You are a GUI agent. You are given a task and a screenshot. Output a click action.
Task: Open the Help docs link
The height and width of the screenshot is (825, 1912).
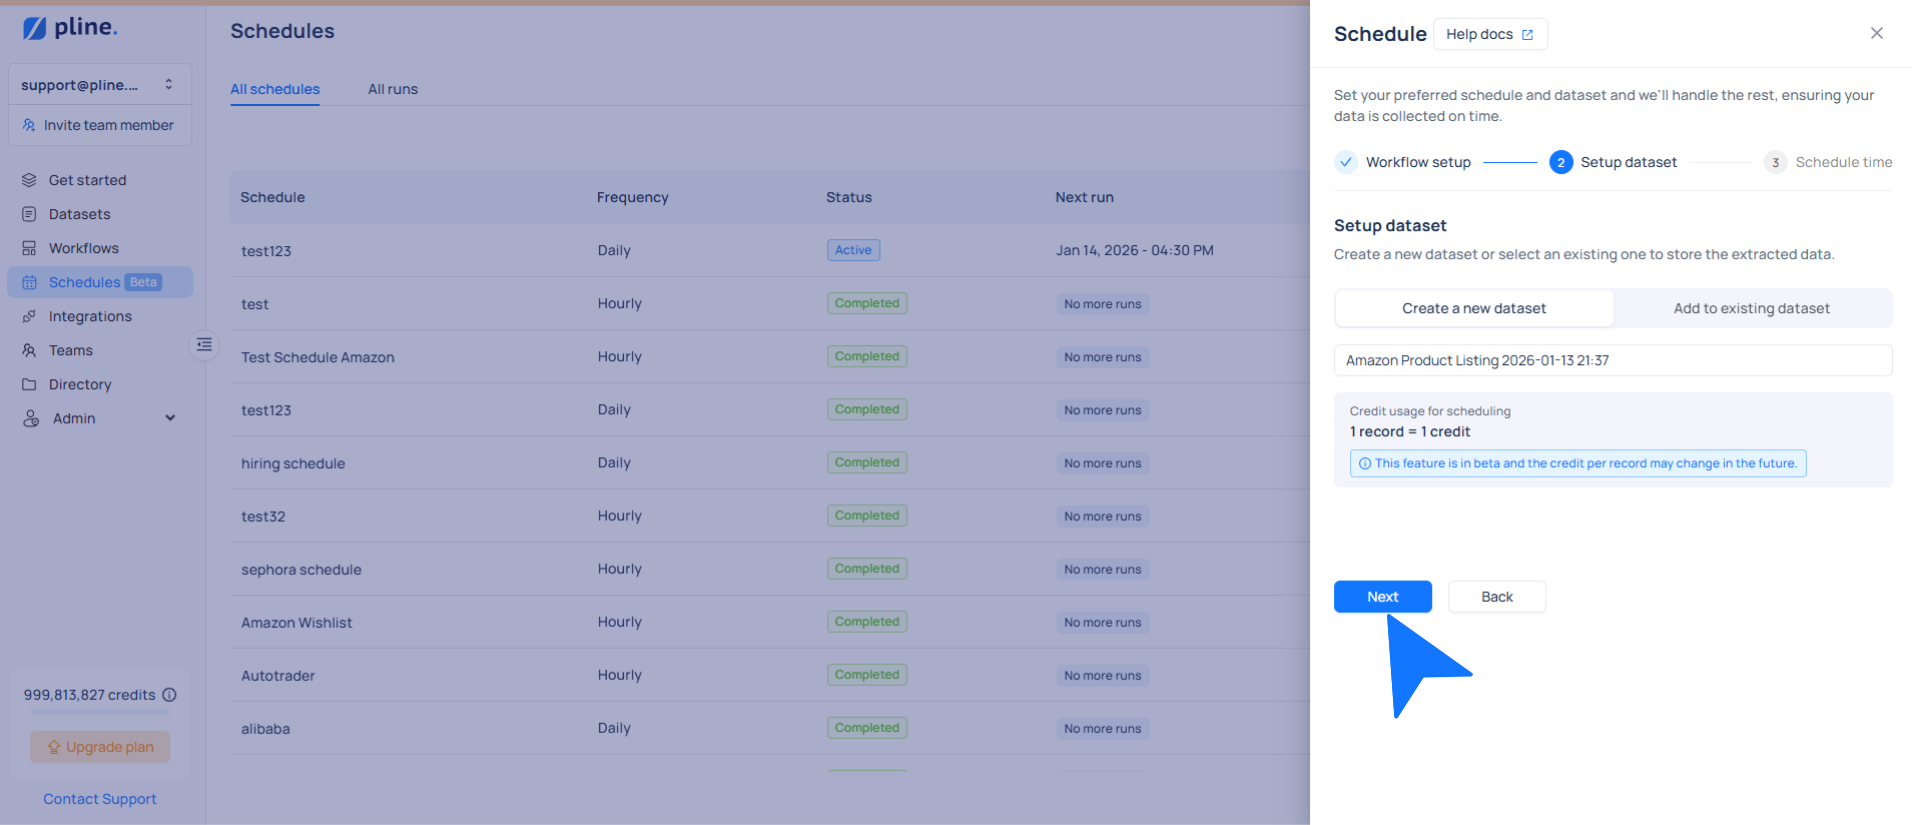coord(1489,34)
